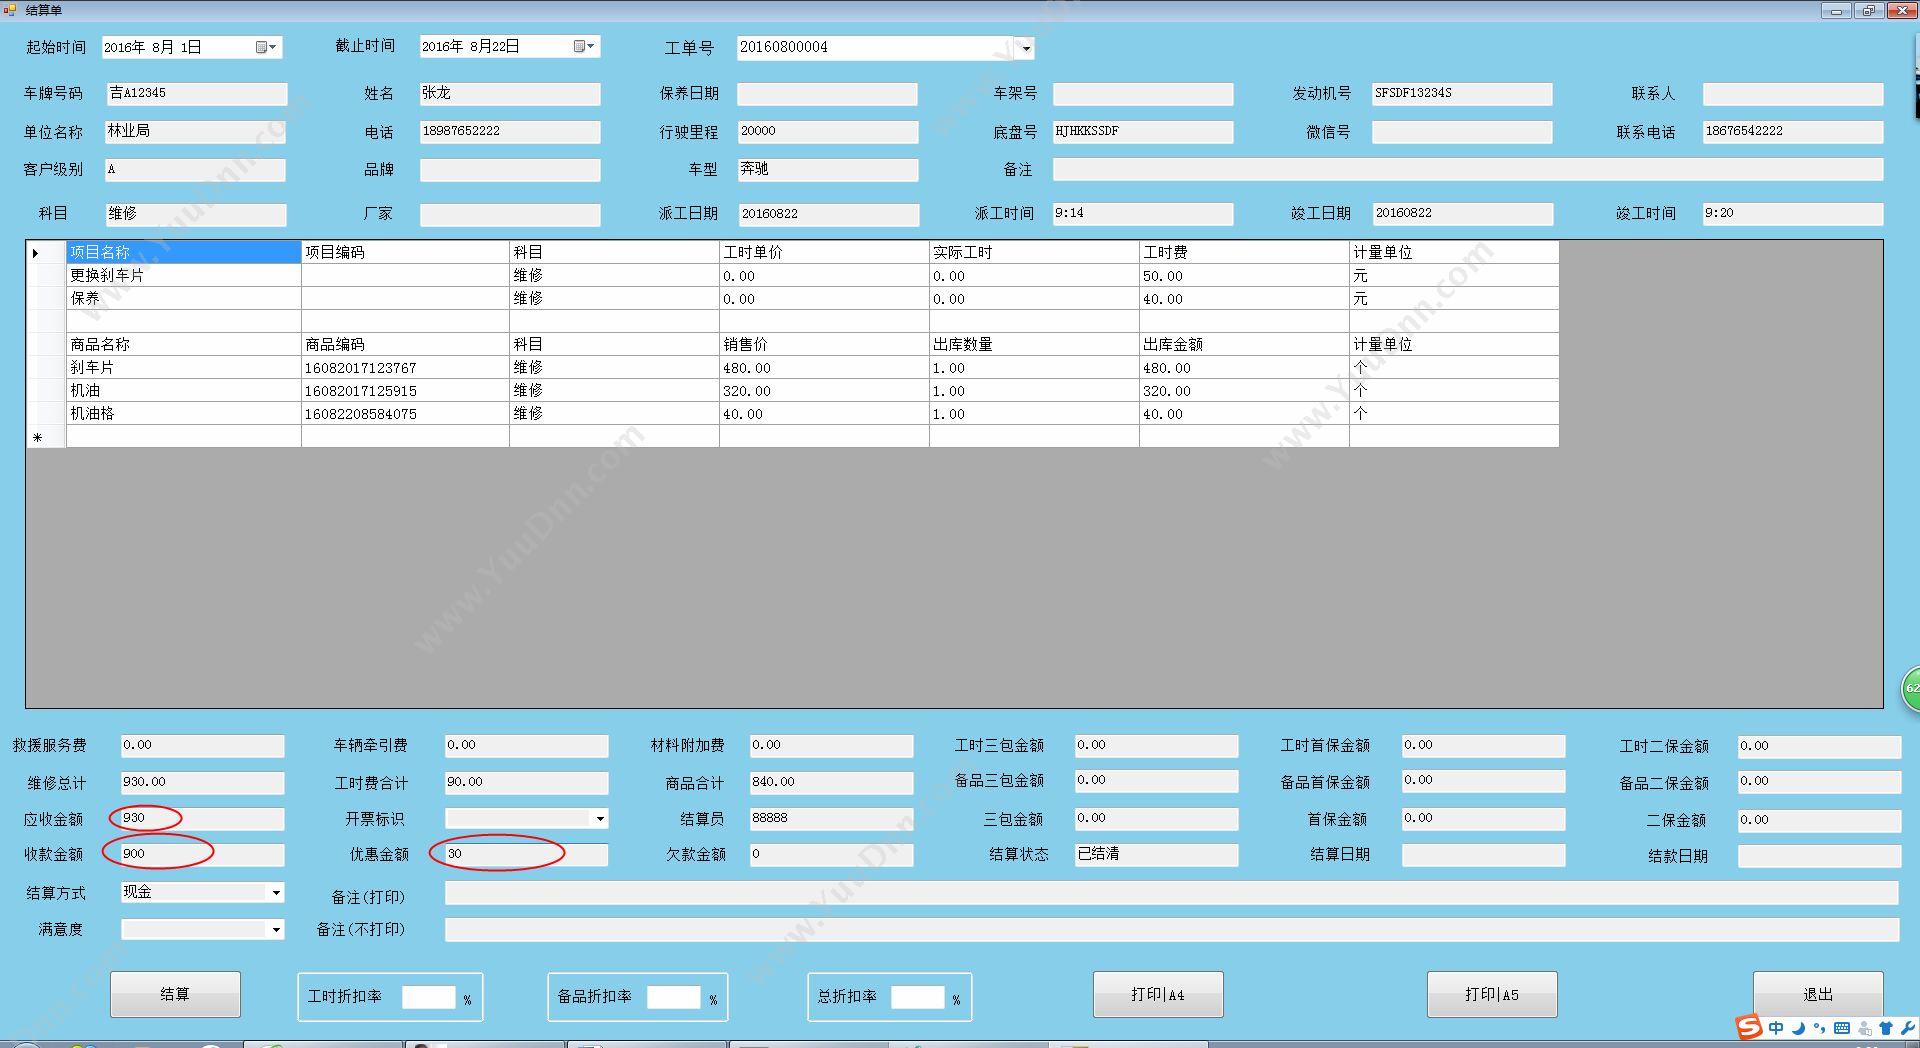Select the 机油格 product name cell
The image size is (1920, 1048).
183,414
